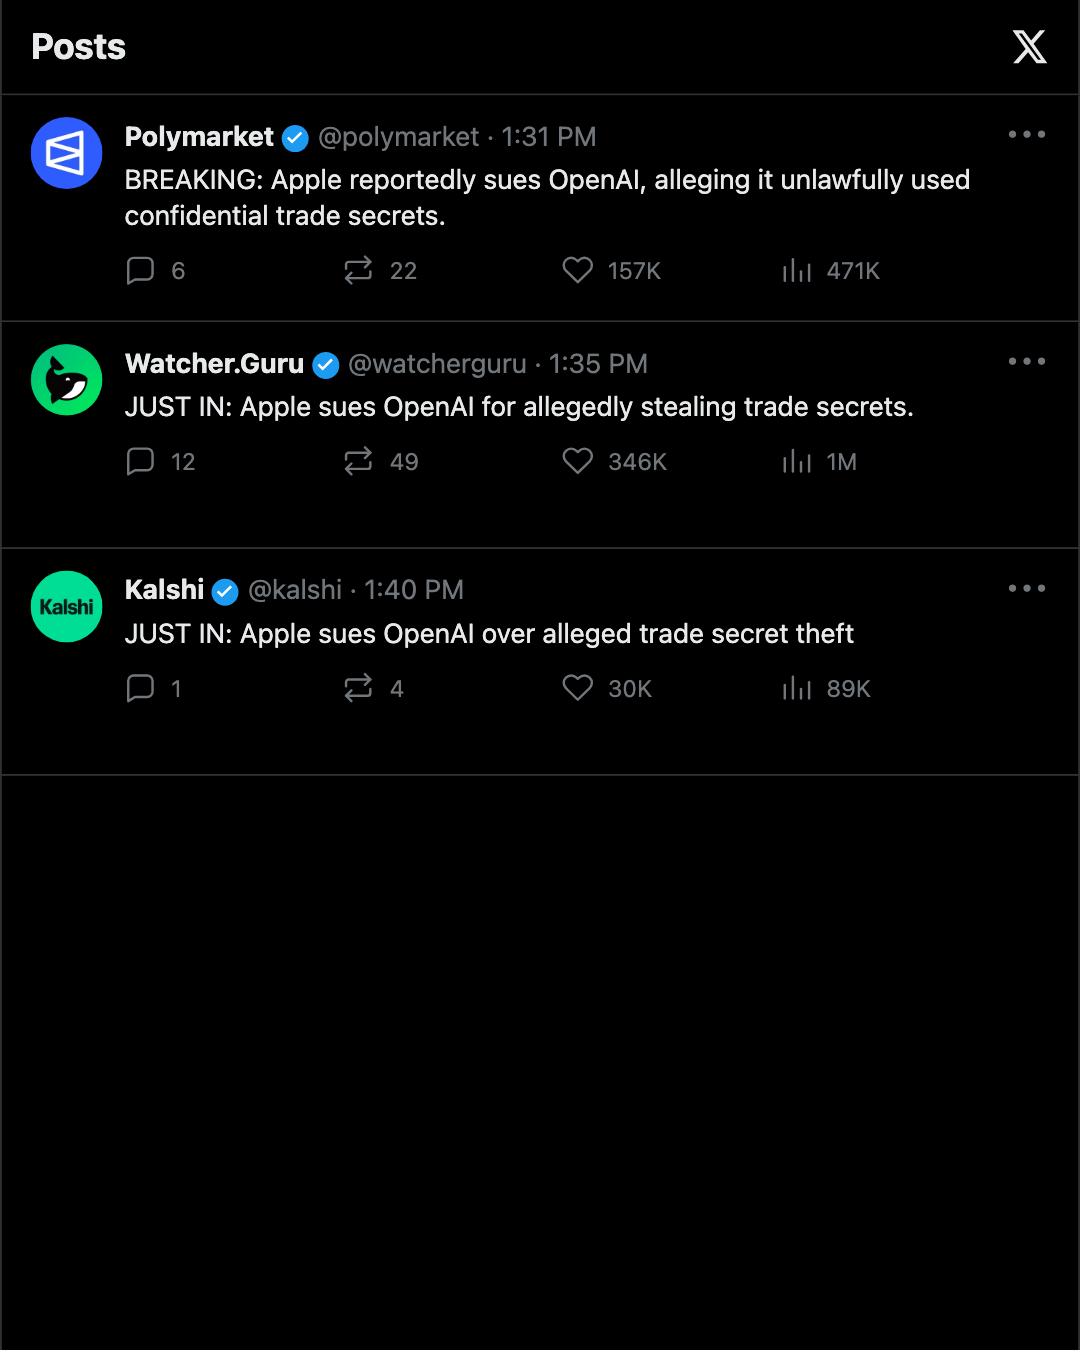Click the X logo in the header

coord(1029,47)
